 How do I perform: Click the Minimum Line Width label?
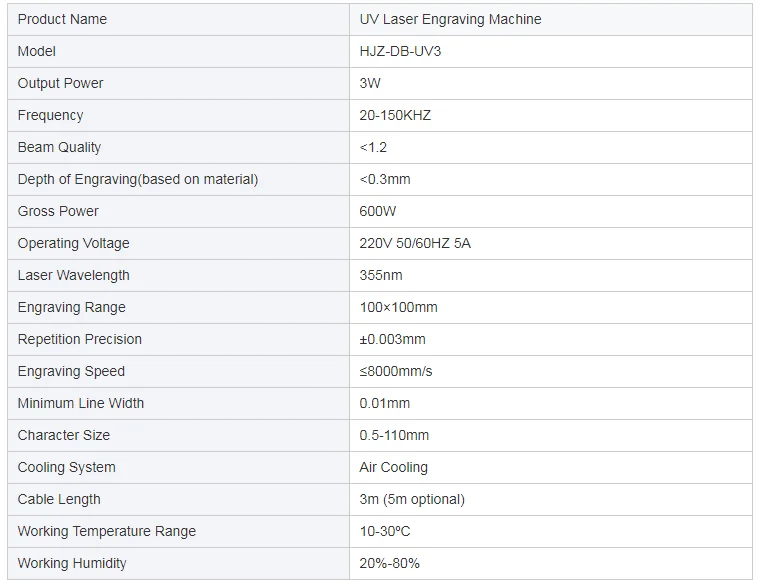point(81,403)
